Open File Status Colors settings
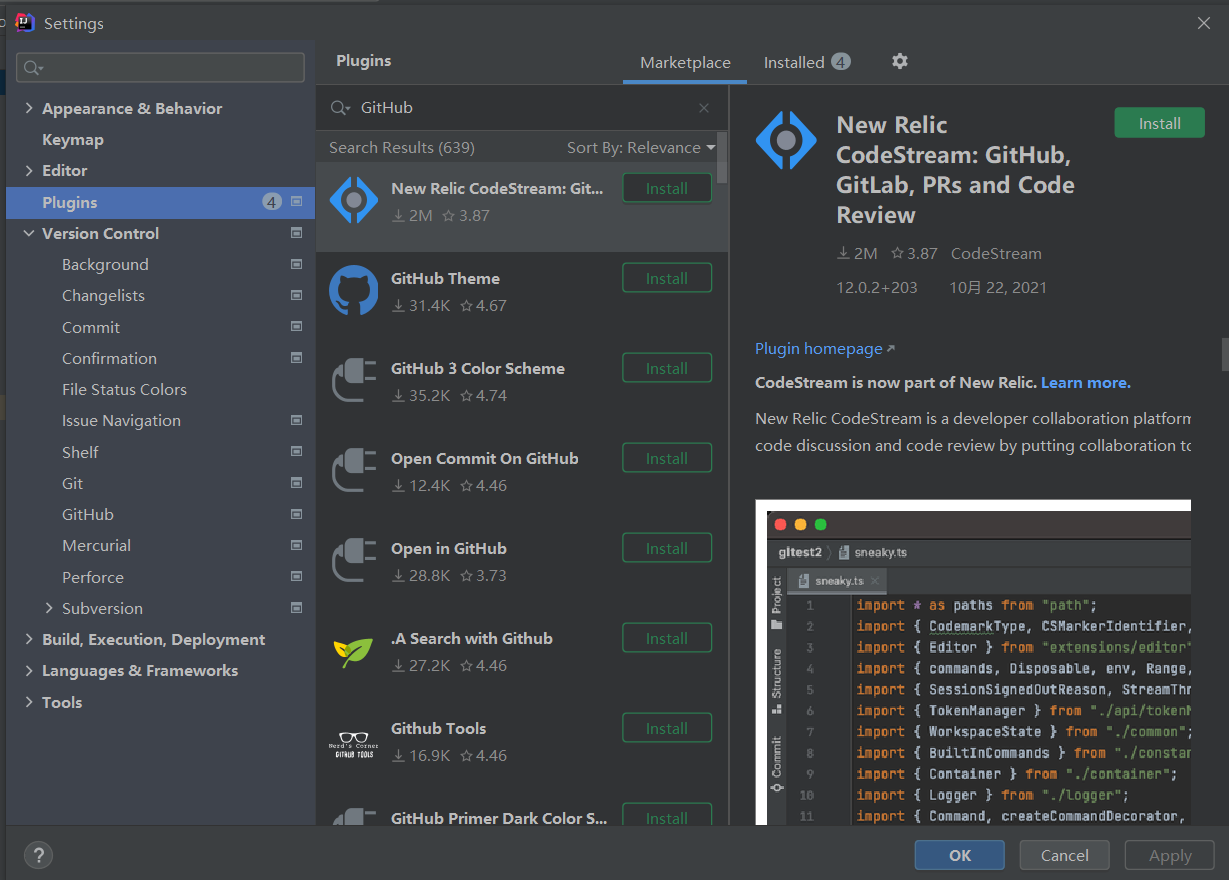 tap(124, 389)
